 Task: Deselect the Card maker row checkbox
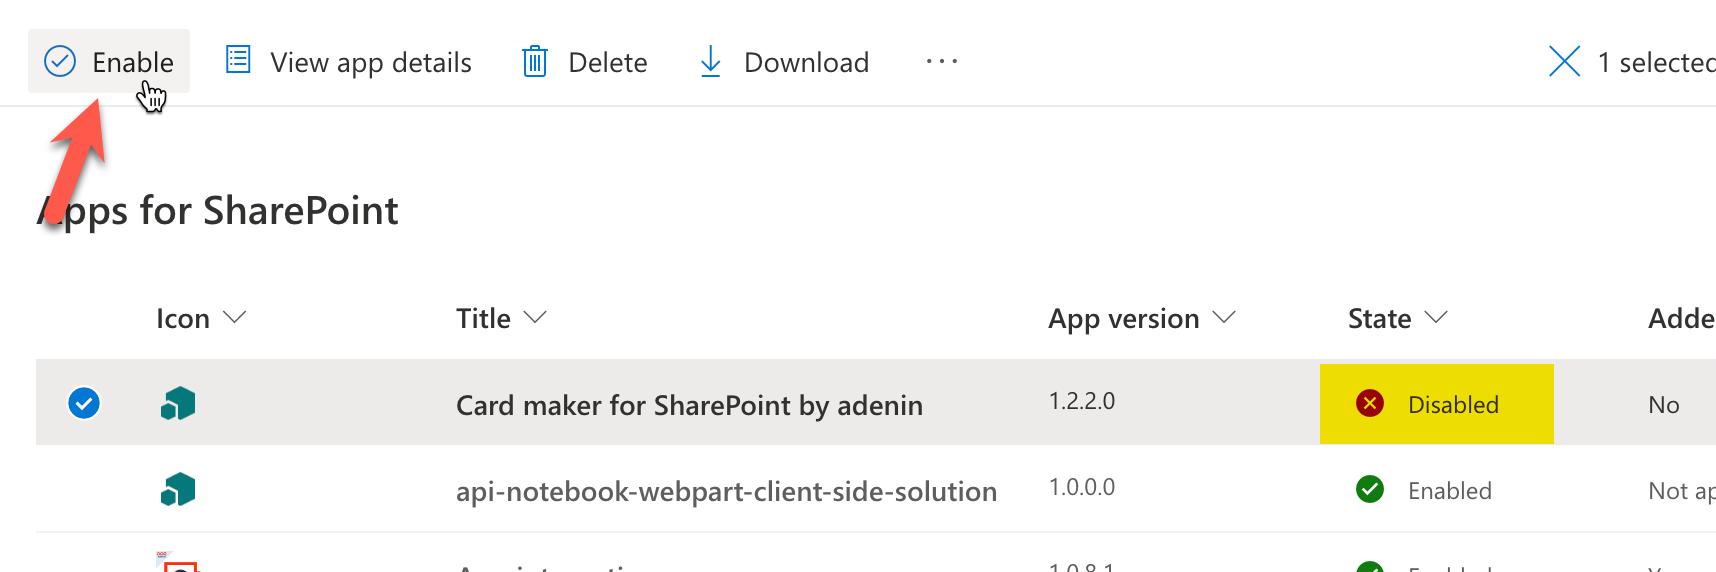(84, 404)
